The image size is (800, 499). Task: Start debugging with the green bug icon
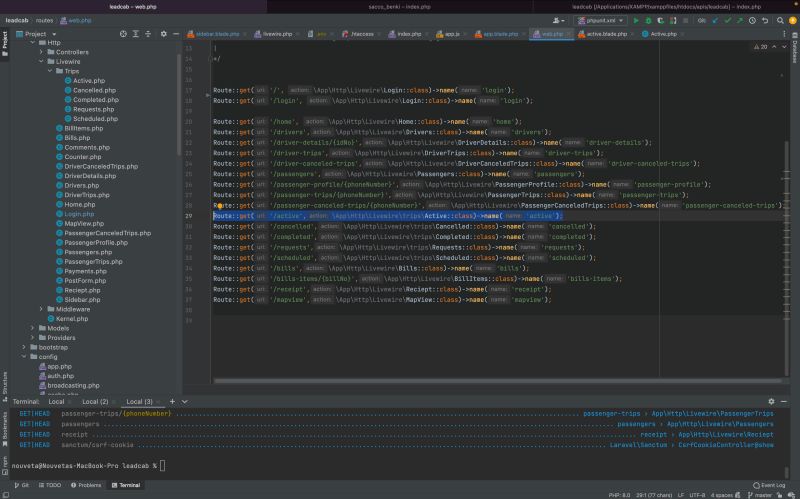[648, 20]
